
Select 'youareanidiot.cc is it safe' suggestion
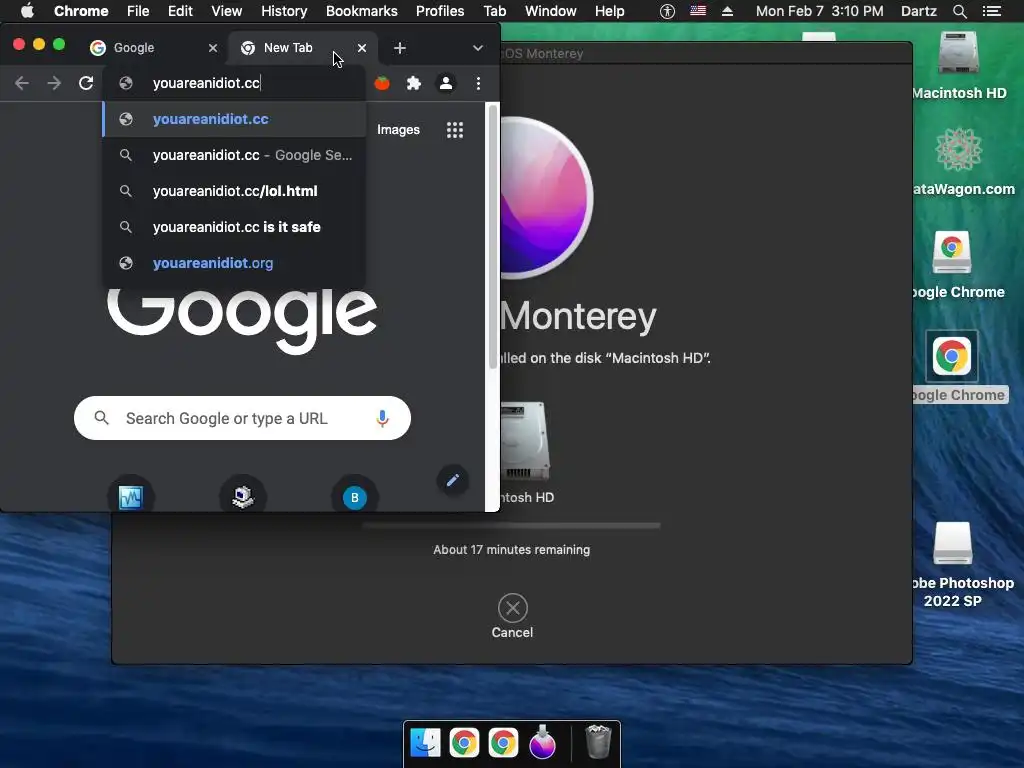[x=234, y=227]
